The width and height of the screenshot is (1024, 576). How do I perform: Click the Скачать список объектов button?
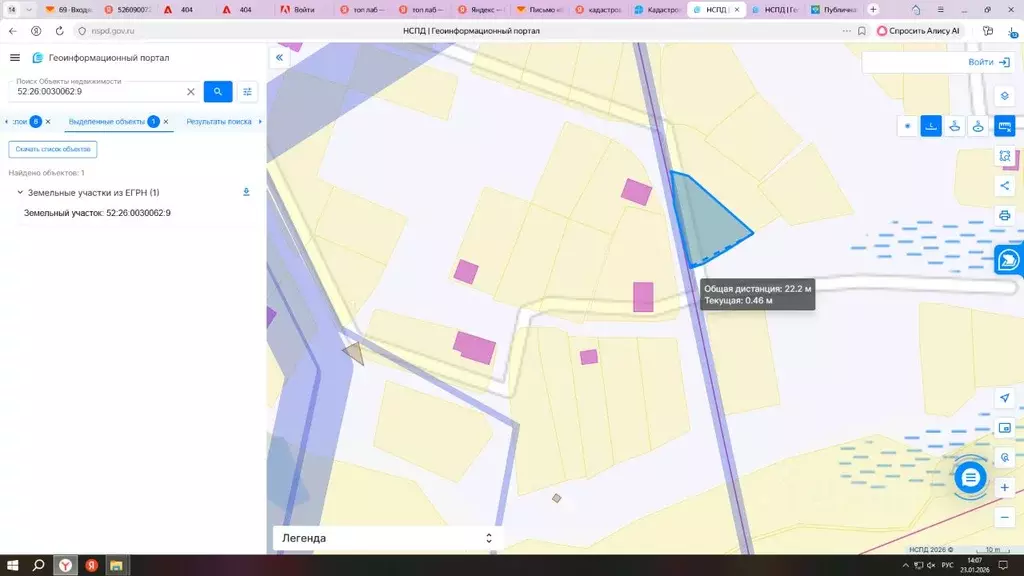pos(53,149)
